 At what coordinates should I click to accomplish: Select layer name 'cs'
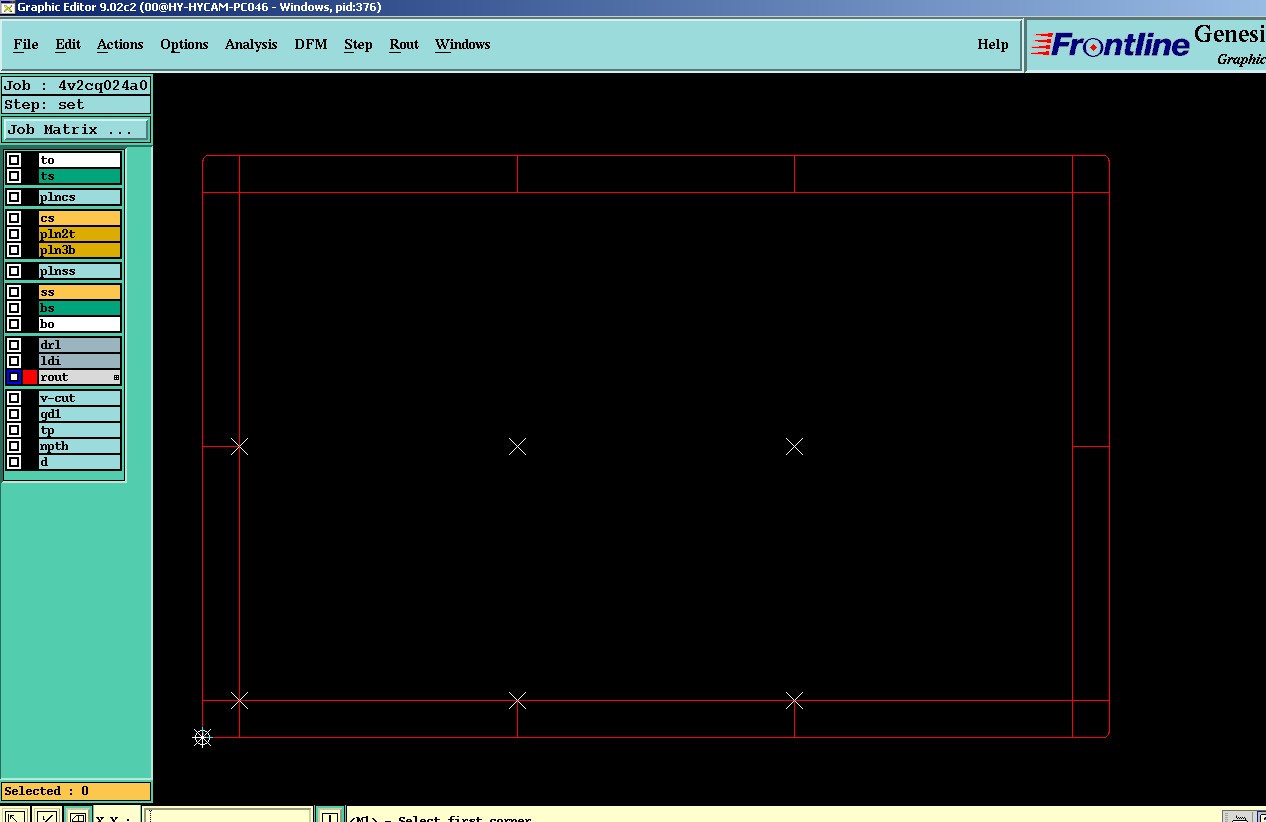[79, 218]
